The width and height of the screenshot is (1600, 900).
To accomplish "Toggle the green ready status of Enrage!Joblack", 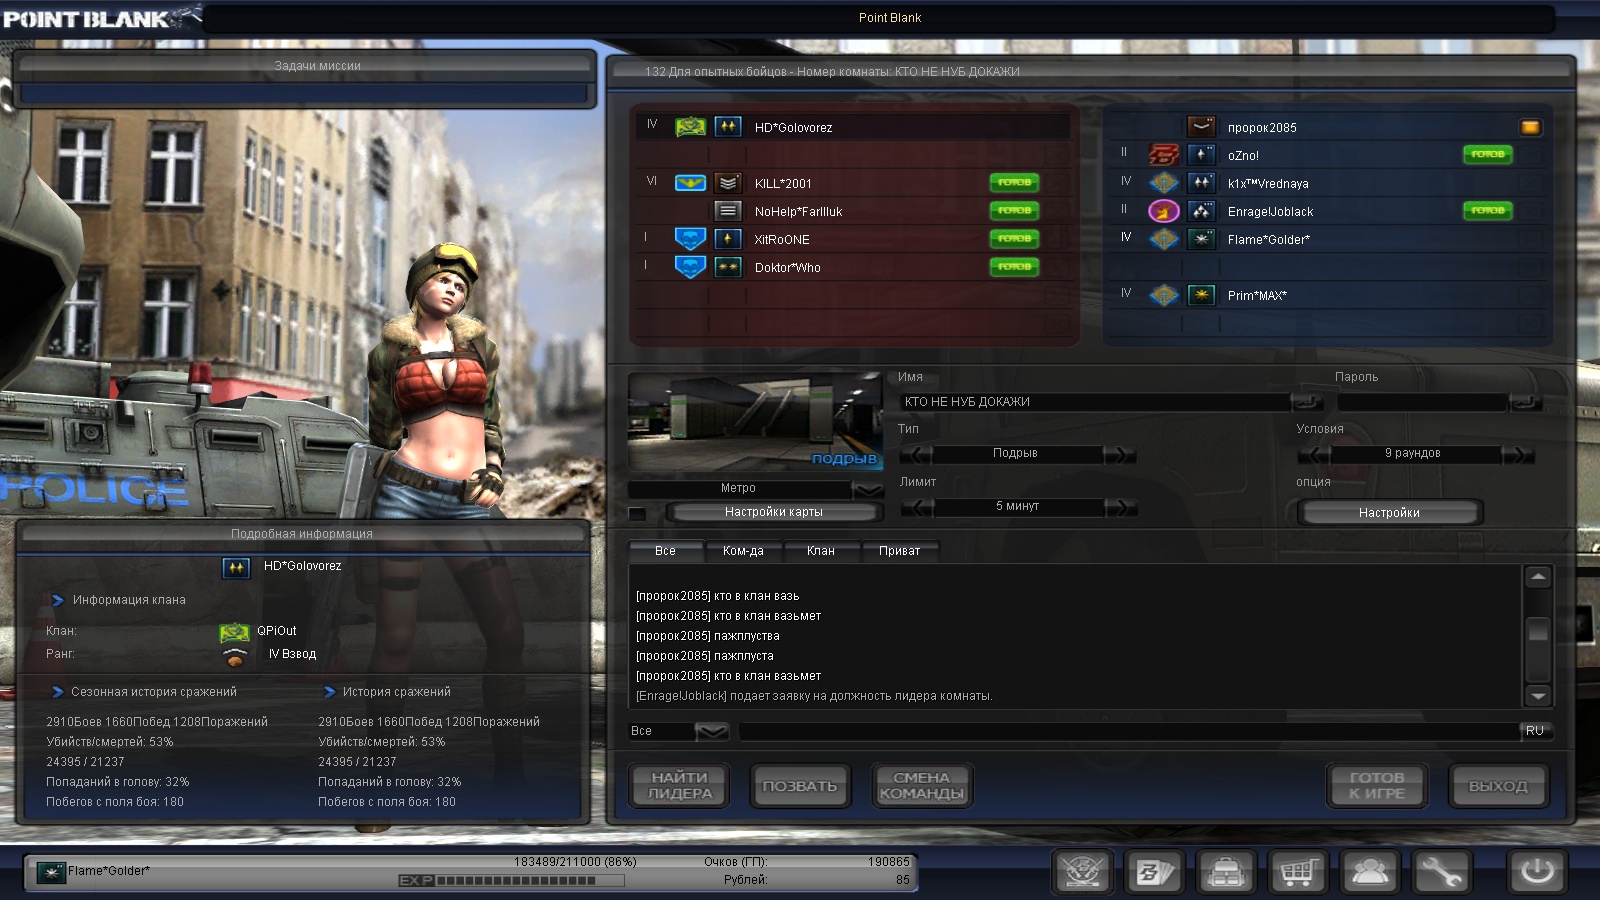I will pos(1488,210).
